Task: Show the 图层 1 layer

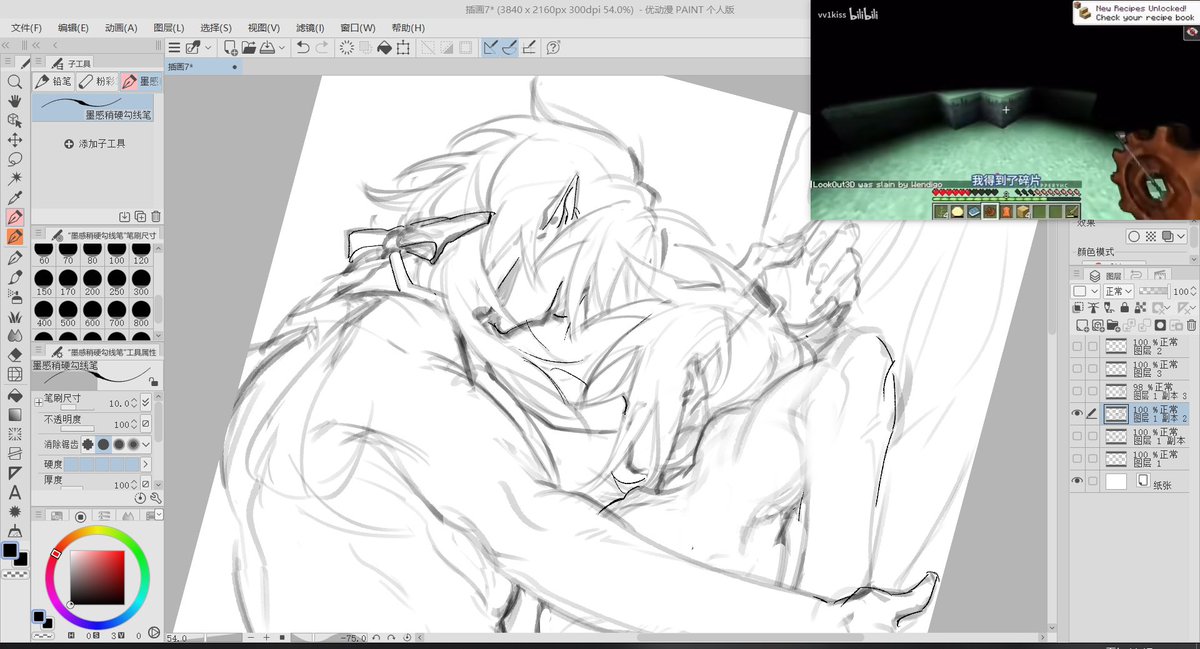Action: click(x=1077, y=458)
